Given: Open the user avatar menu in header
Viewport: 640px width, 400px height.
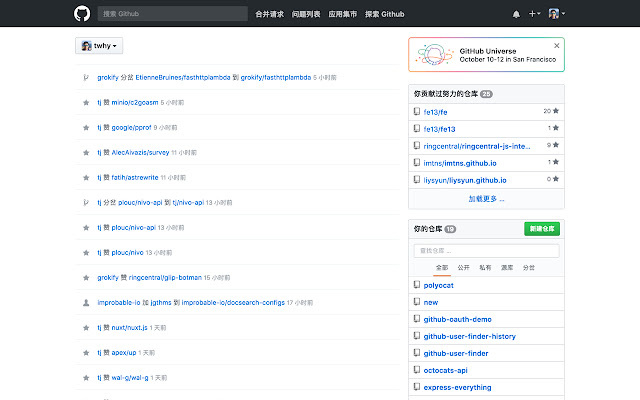Looking at the screenshot, I should (556, 13).
